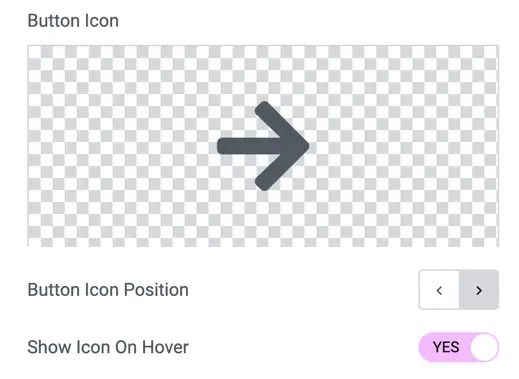Image resolution: width=519 pixels, height=379 pixels.
Task: Select the left chevron position button
Action: tap(439, 290)
